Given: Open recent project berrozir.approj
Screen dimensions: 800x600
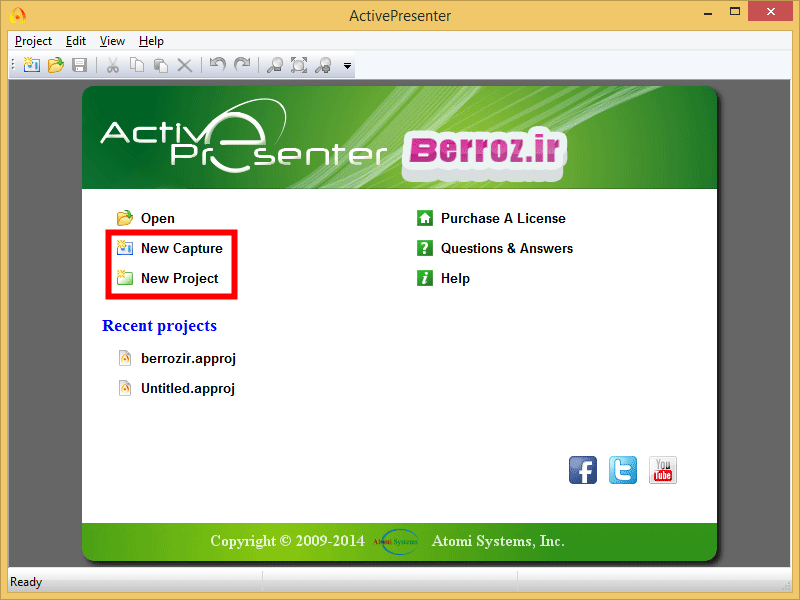Looking at the screenshot, I should pos(188,359).
